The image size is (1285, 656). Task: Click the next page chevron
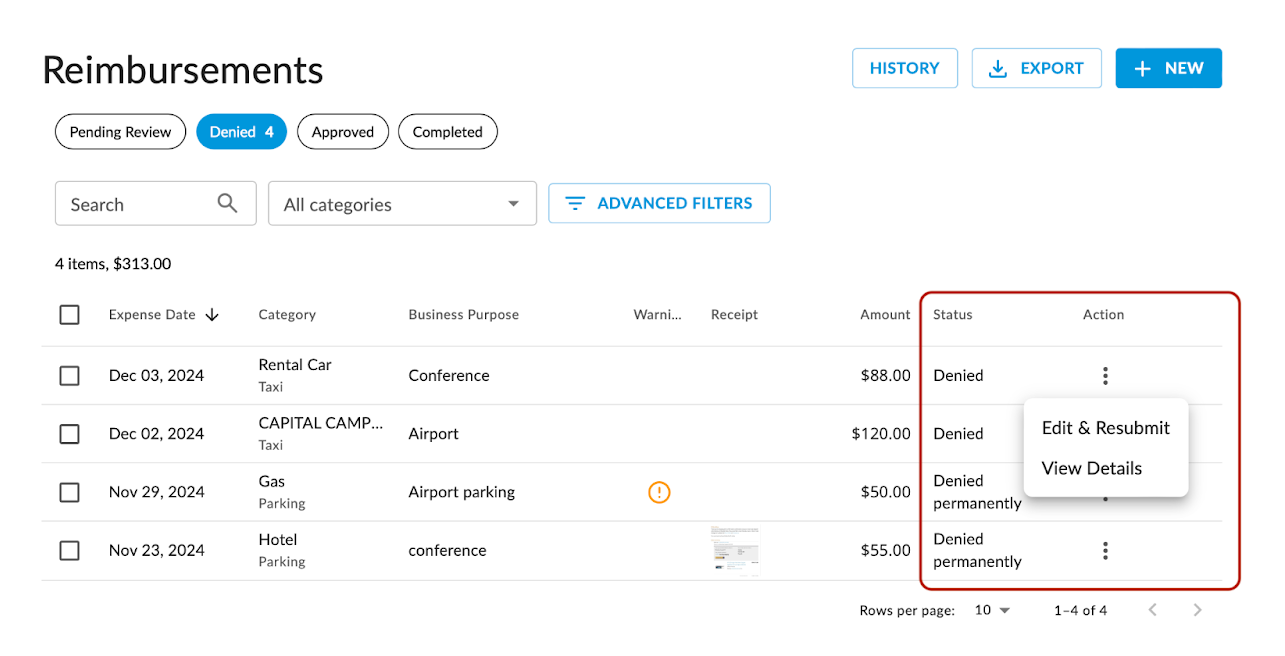[1197, 609]
